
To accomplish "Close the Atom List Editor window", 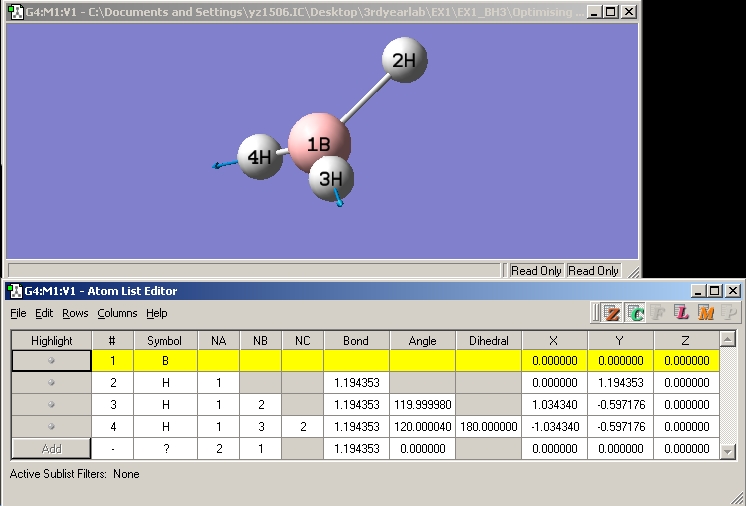I will (x=733, y=291).
